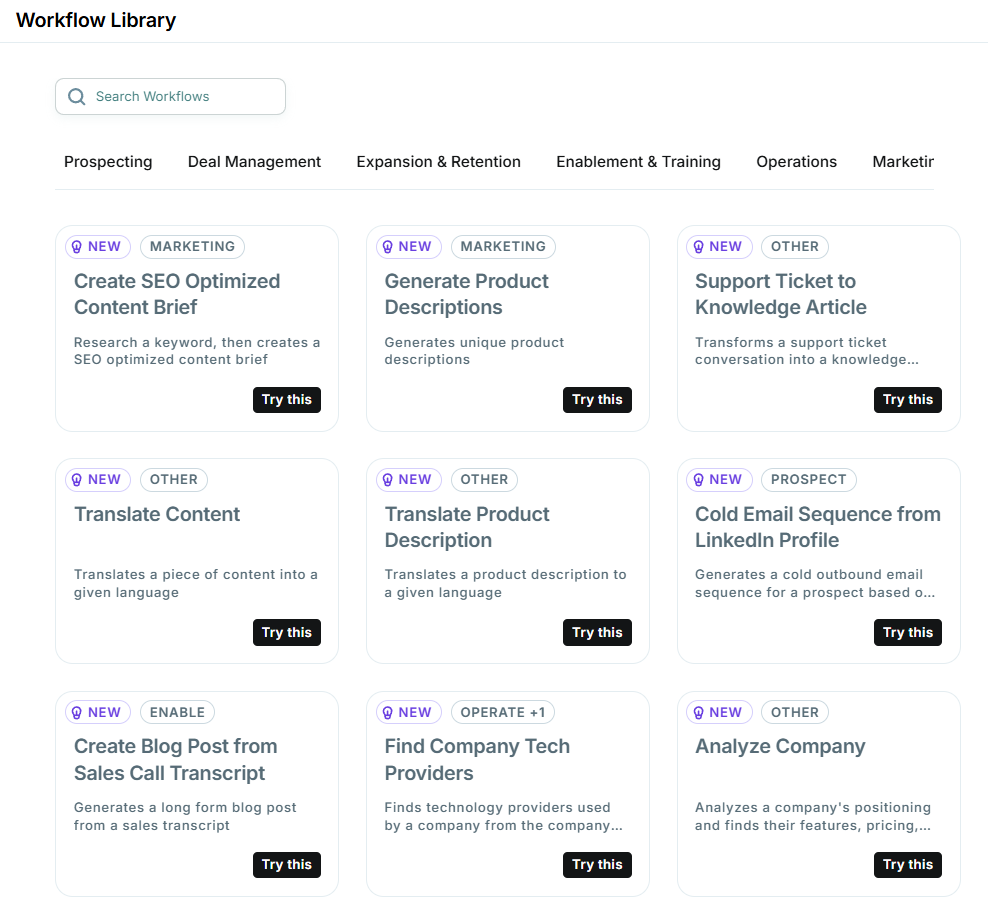Screen dimensions: 988x903
Task: Click Try this on Create Blog Post card
Action: (x=287, y=865)
